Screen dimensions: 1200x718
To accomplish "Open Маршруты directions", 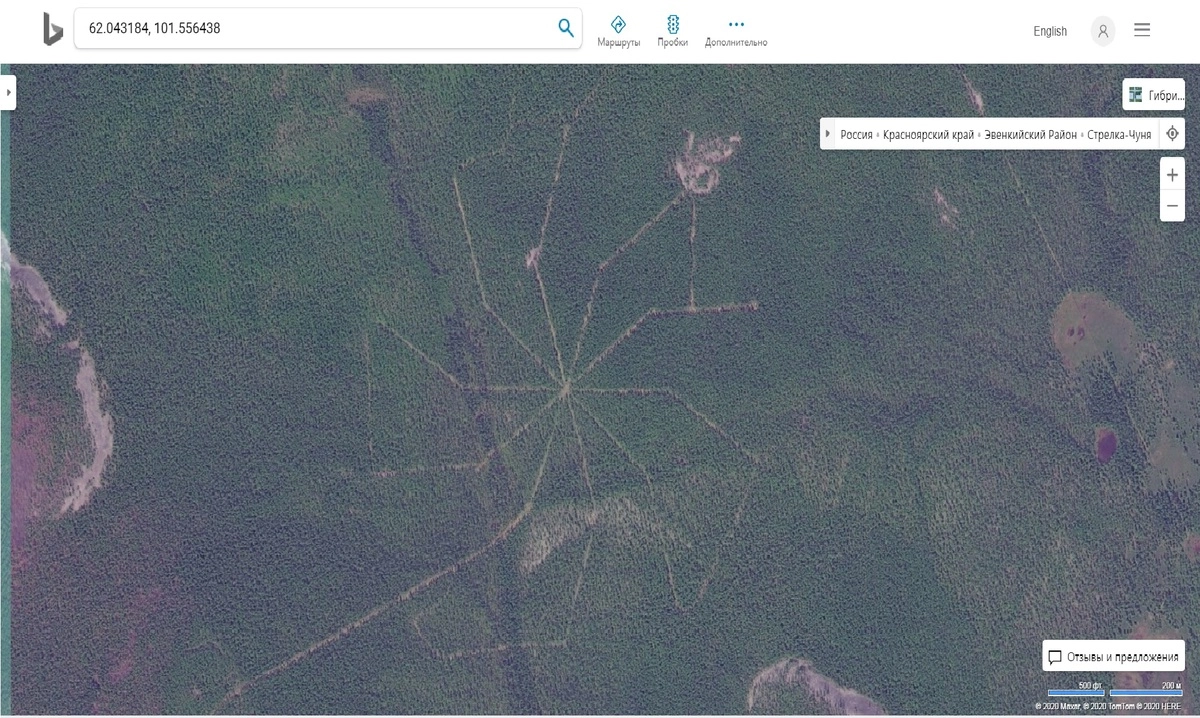I will (x=618, y=31).
